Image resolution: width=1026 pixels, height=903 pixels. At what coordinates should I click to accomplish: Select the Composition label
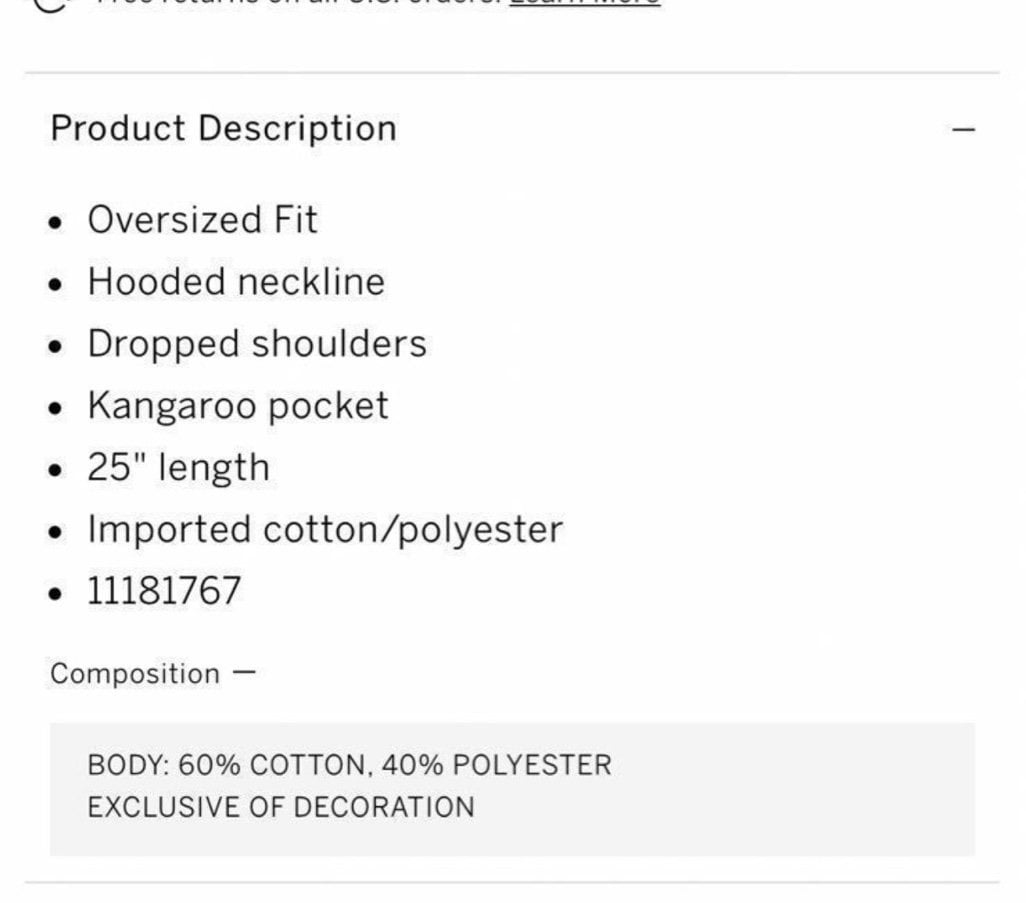(135, 673)
